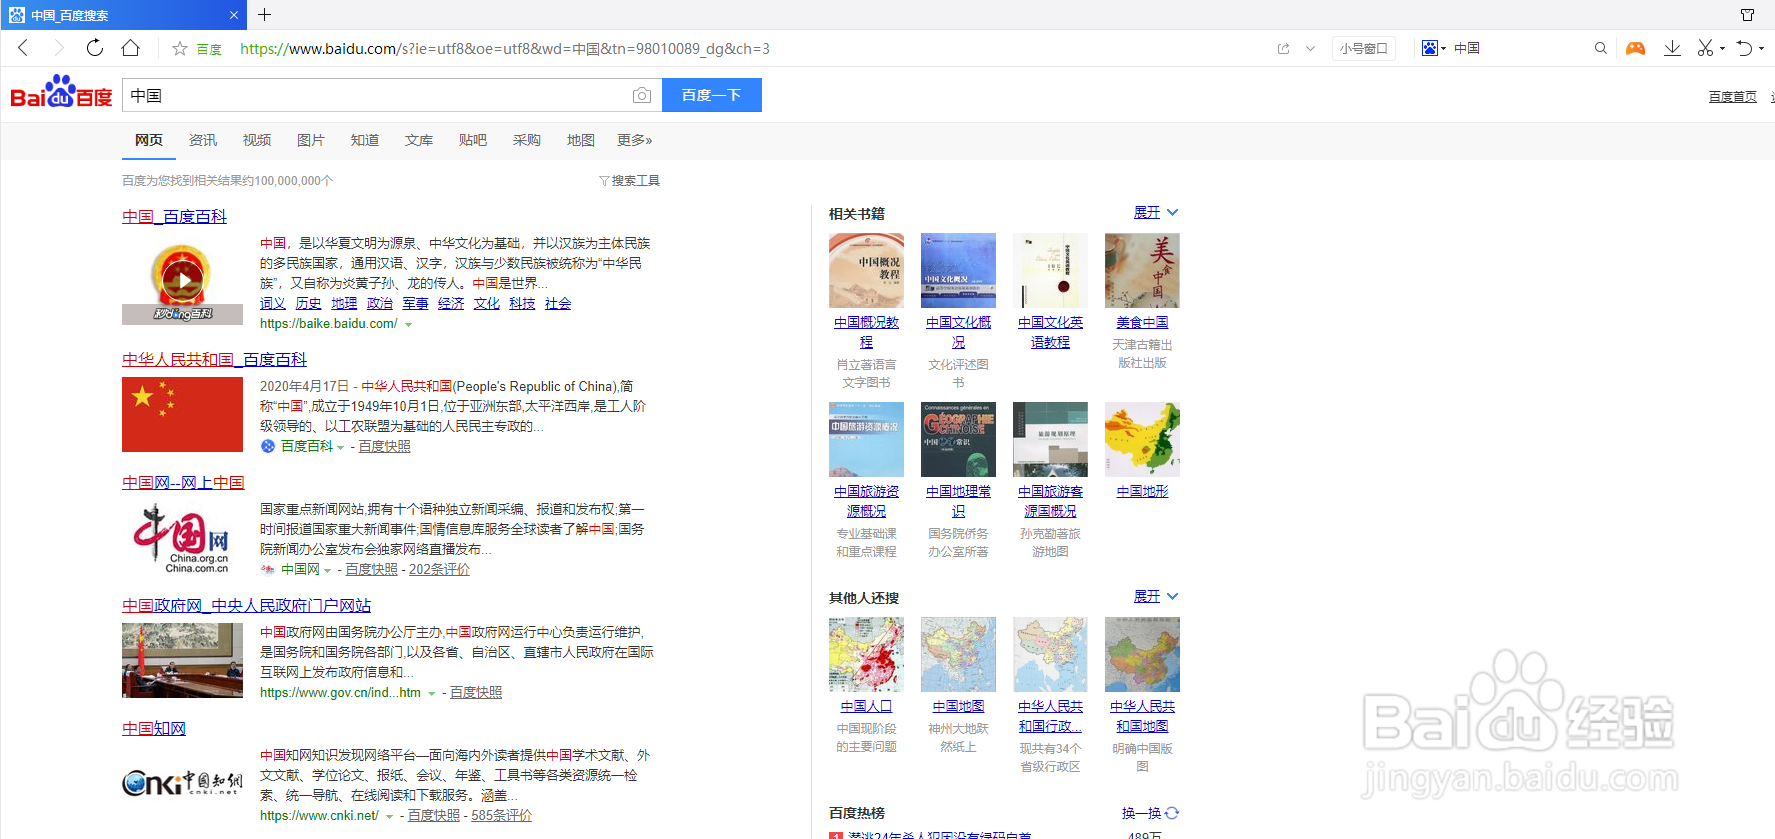Image resolution: width=1775 pixels, height=839 pixels.
Task: Reload the current page
Action: [94, 48]
